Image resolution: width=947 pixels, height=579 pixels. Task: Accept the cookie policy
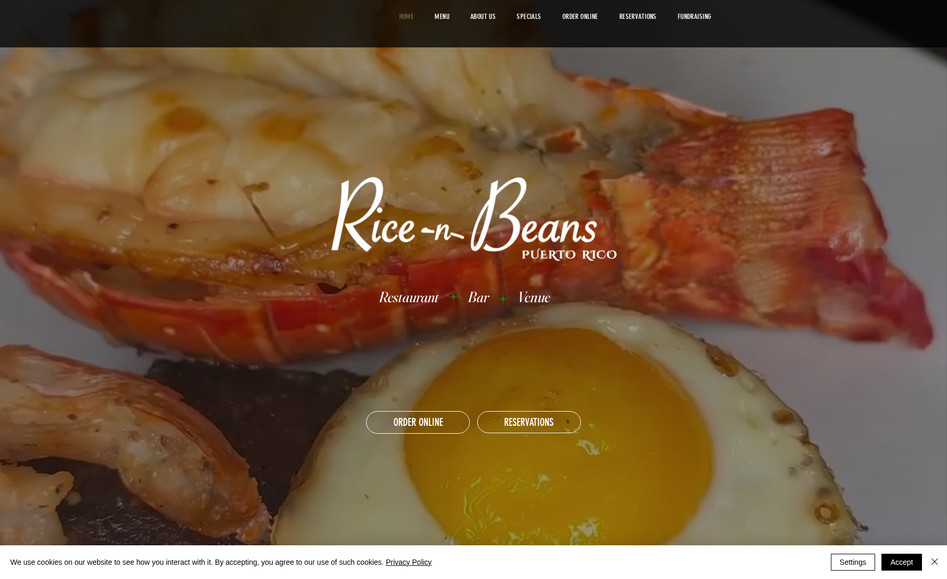tap(902, 561)
